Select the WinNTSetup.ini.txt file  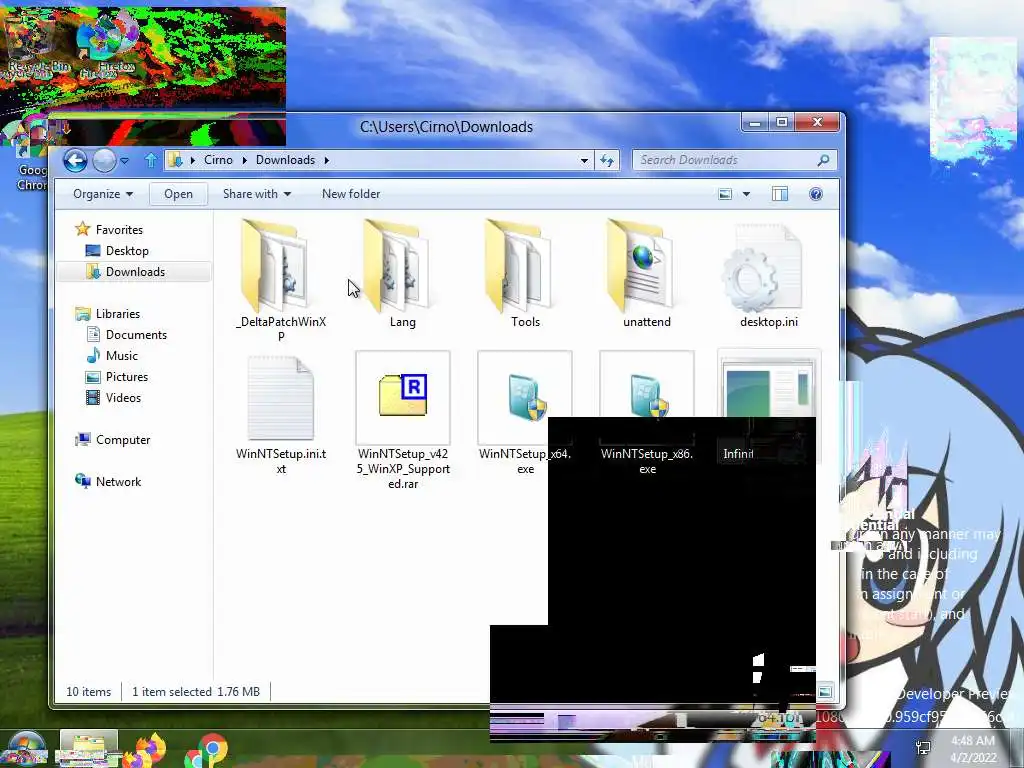point(281,415)
